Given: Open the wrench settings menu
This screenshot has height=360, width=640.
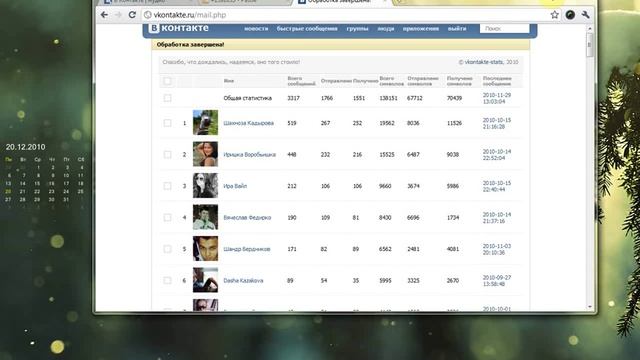Looking at the screenshot, I should 586,15.
